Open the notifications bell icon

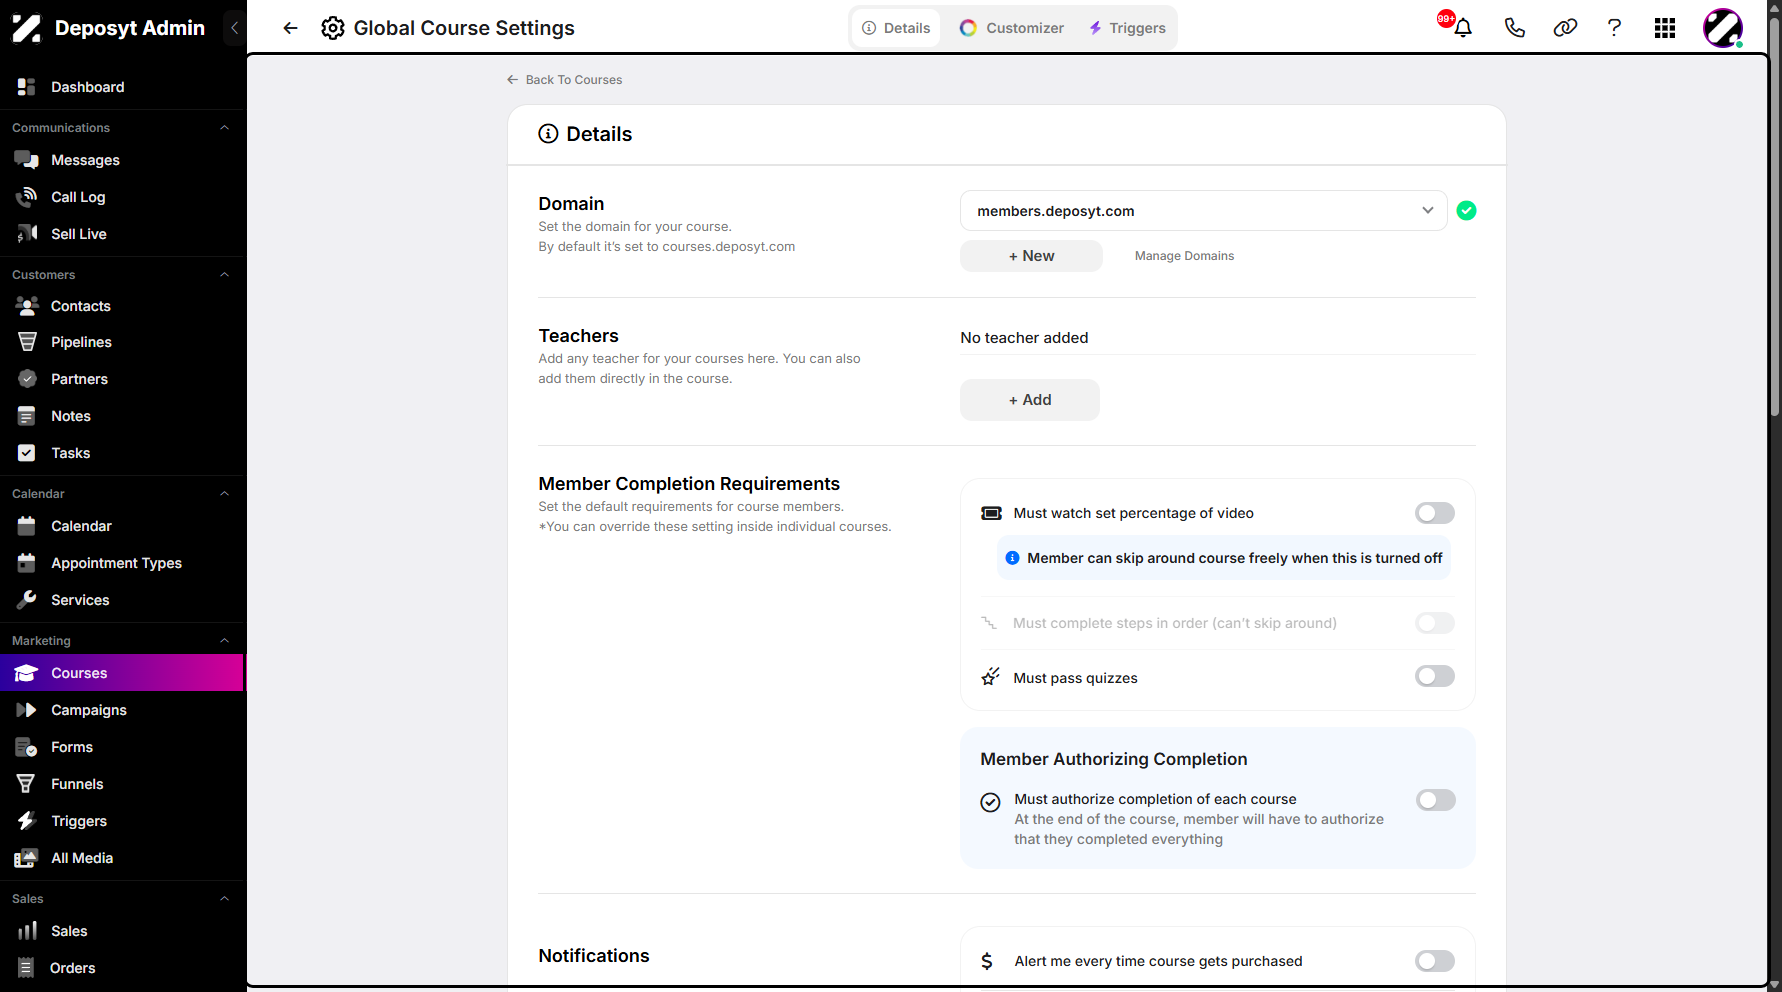click(x=1463, y=28)
